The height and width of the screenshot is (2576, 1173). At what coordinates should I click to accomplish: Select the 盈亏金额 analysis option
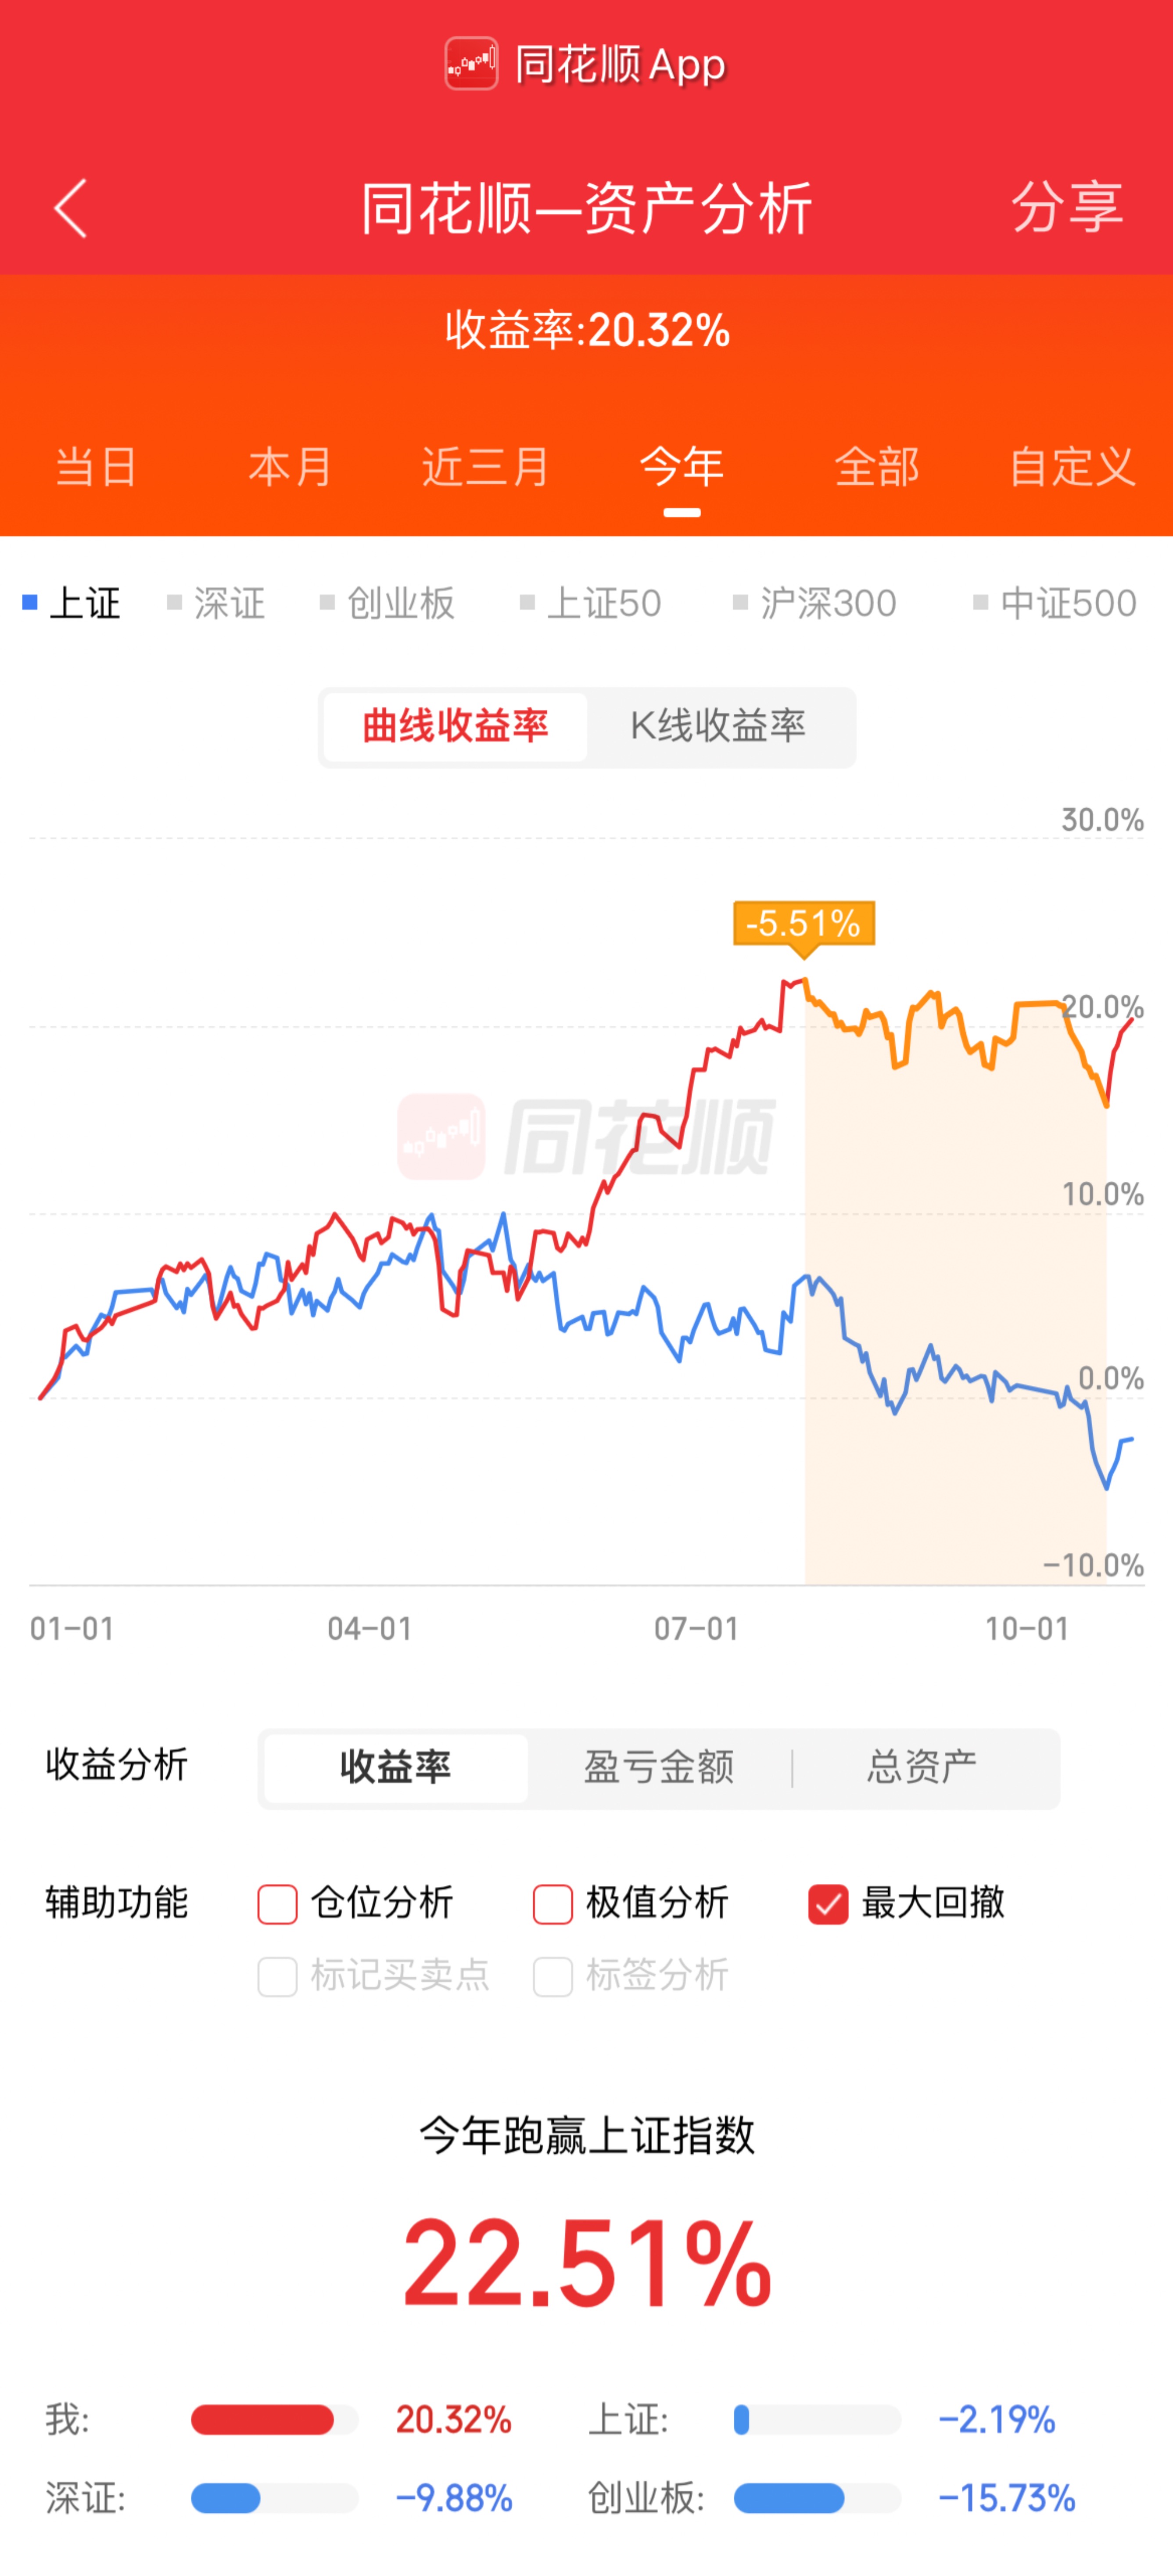[659, 1768]
